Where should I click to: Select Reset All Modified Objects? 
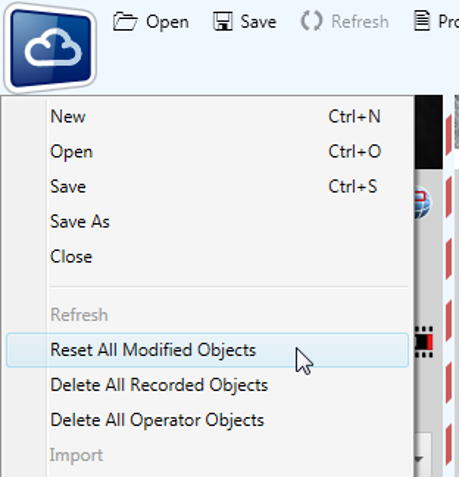207,350
